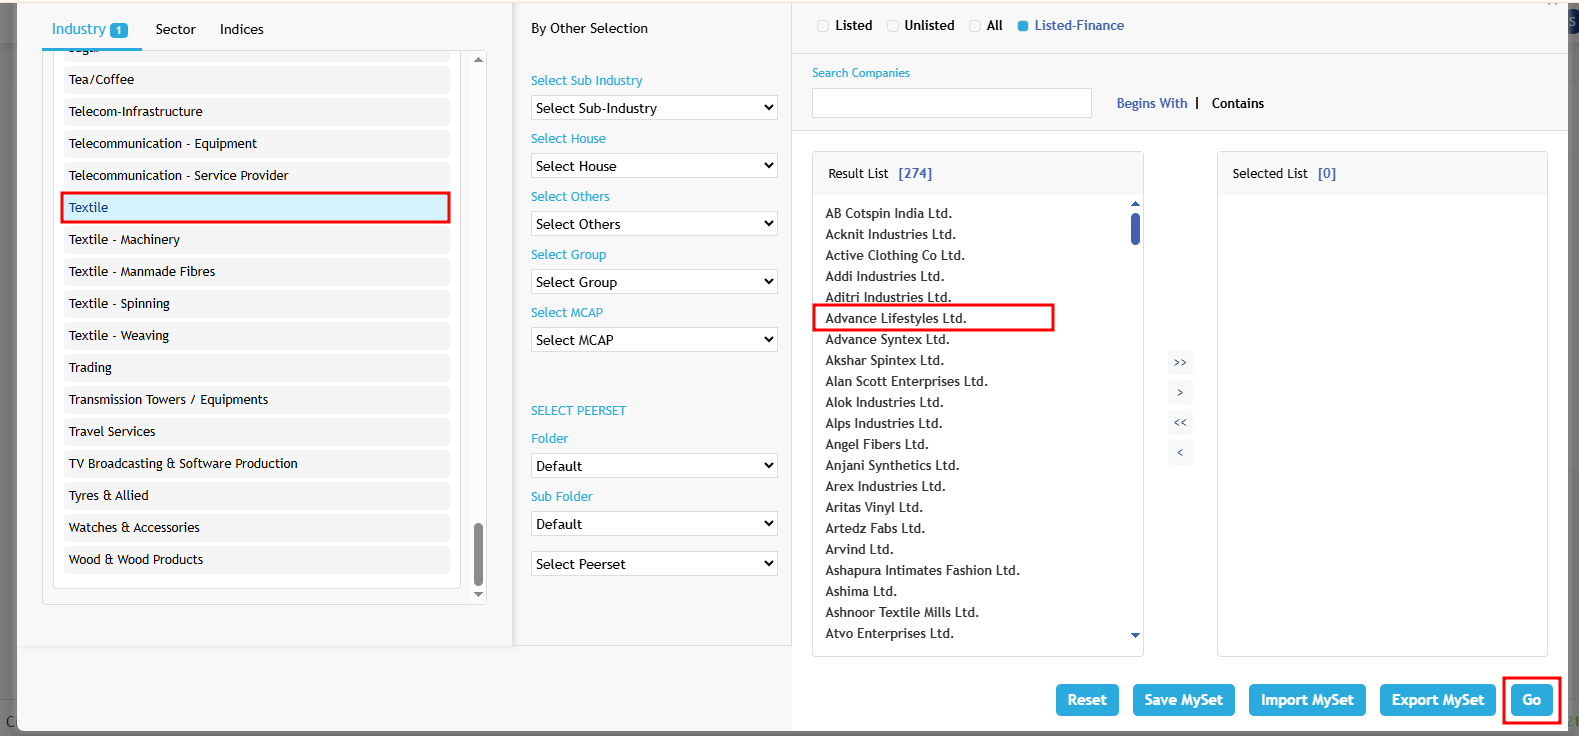Select the Unlisted radio button
This screenshot has height=736, width=1579.
(x=893, y=26)
